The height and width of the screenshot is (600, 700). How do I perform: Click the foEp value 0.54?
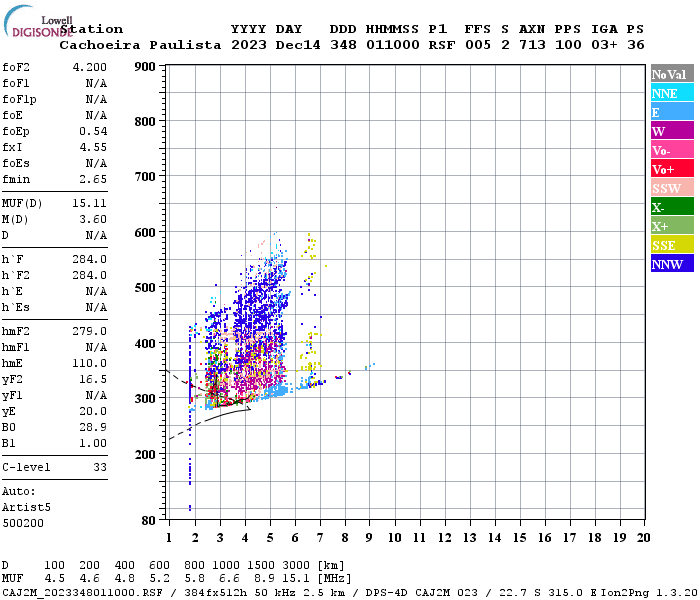[x=93, y=131]
